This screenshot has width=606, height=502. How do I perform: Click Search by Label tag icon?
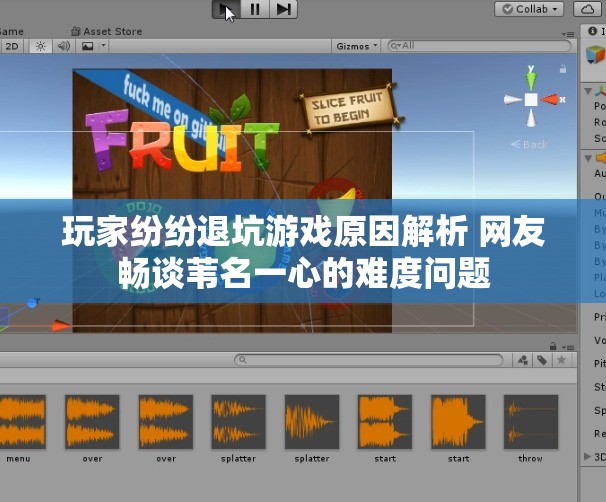coord(542,360)
